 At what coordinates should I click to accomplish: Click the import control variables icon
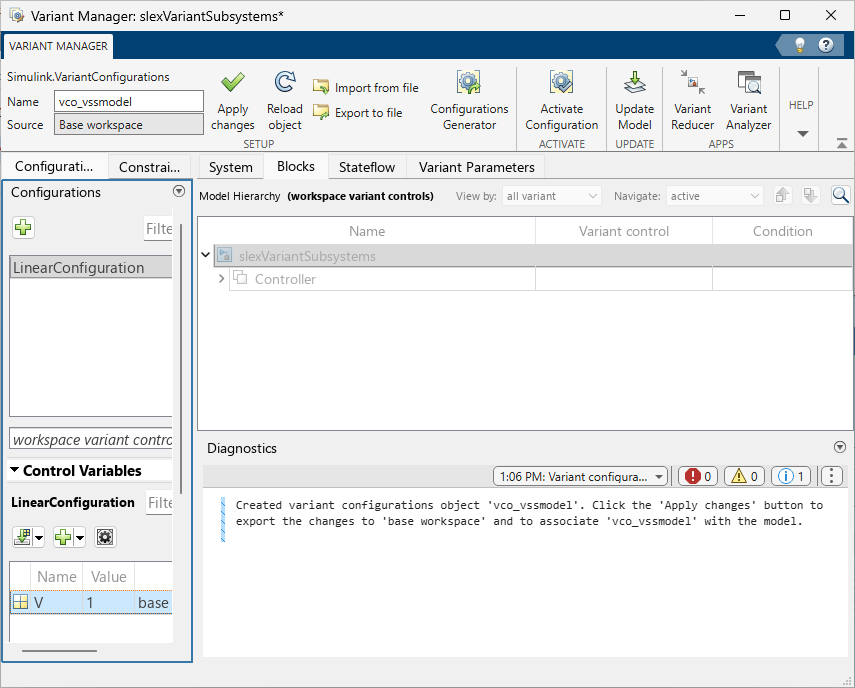click(x=22, y=537)
